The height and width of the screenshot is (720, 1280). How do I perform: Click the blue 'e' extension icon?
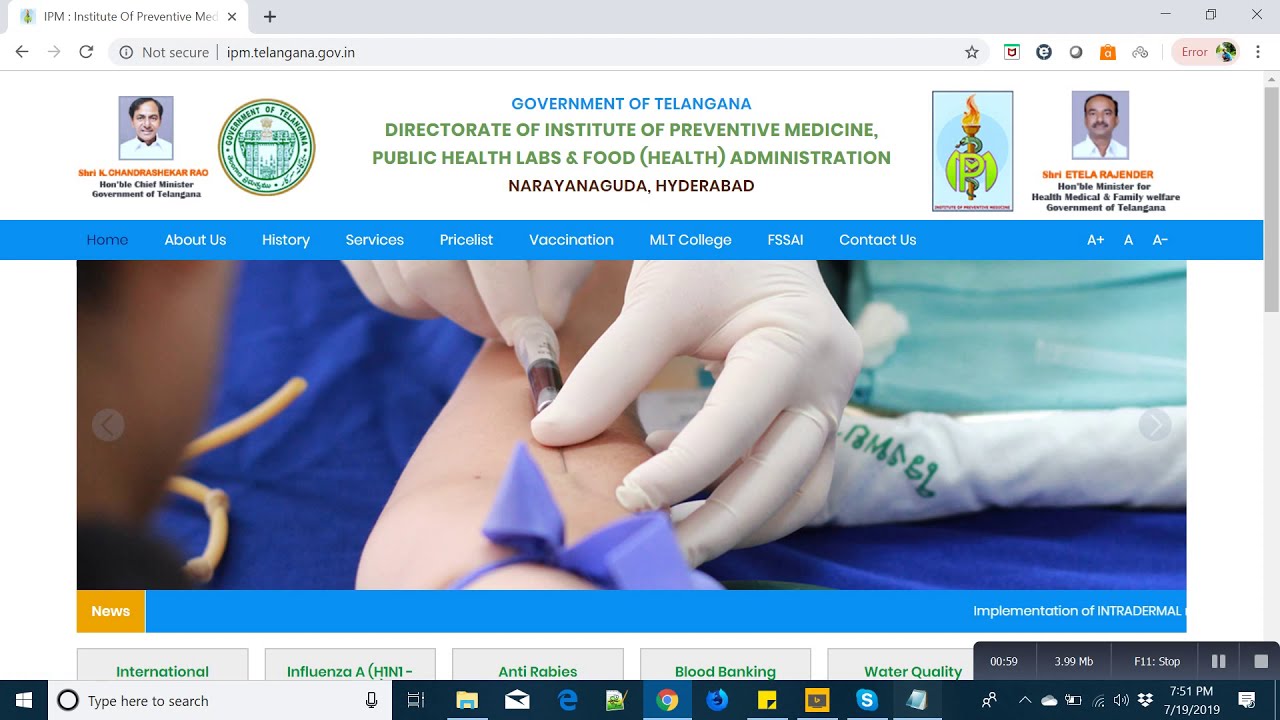pos(1044,52)
